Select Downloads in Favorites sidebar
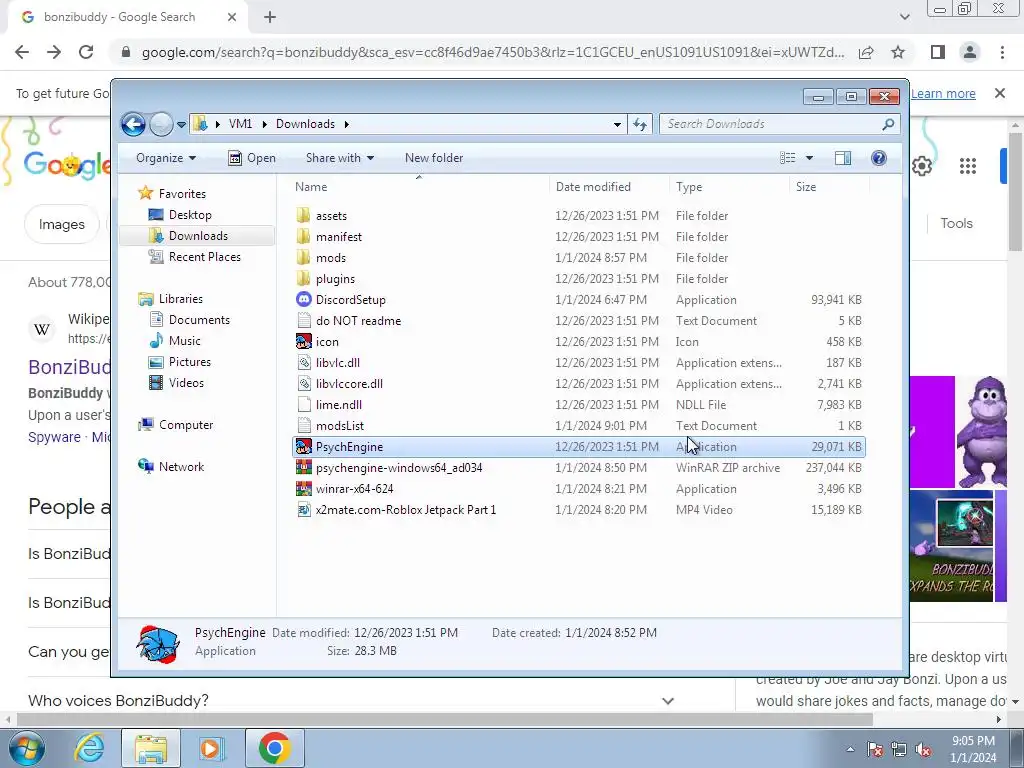 click(x=198, y=236)
